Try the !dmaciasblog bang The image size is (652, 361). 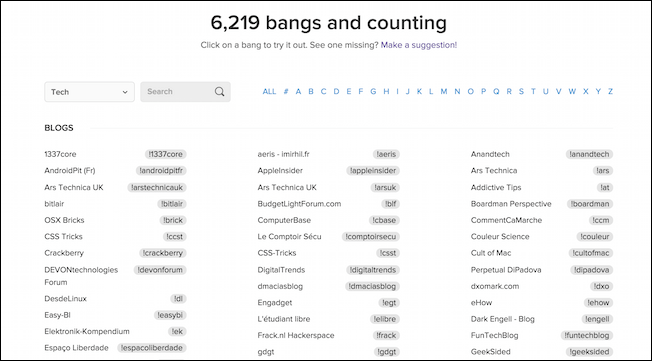pyautogui.click(x=373, y=286)
